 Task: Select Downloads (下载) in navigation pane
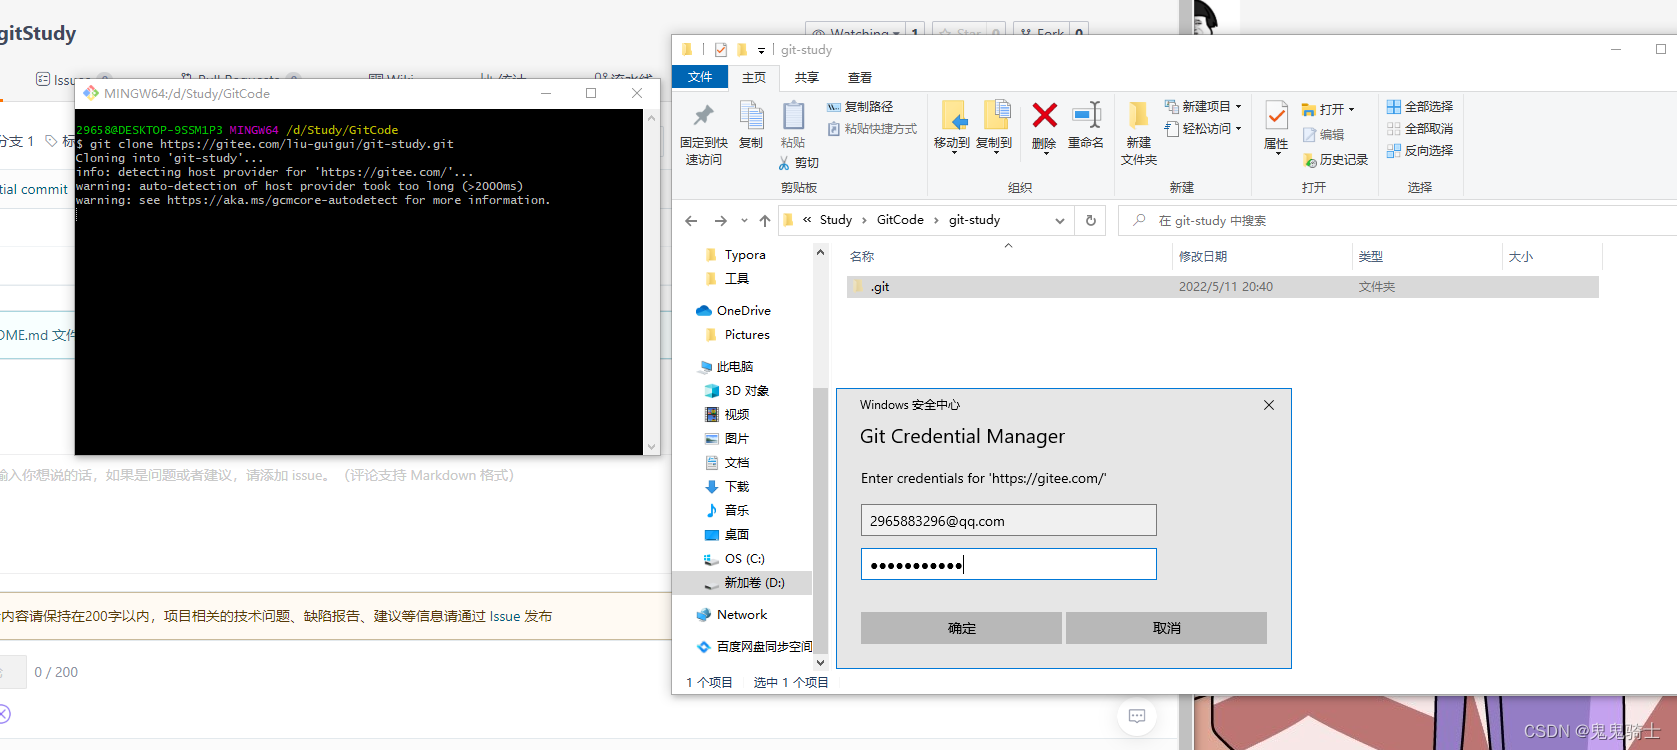click(737, 487)
